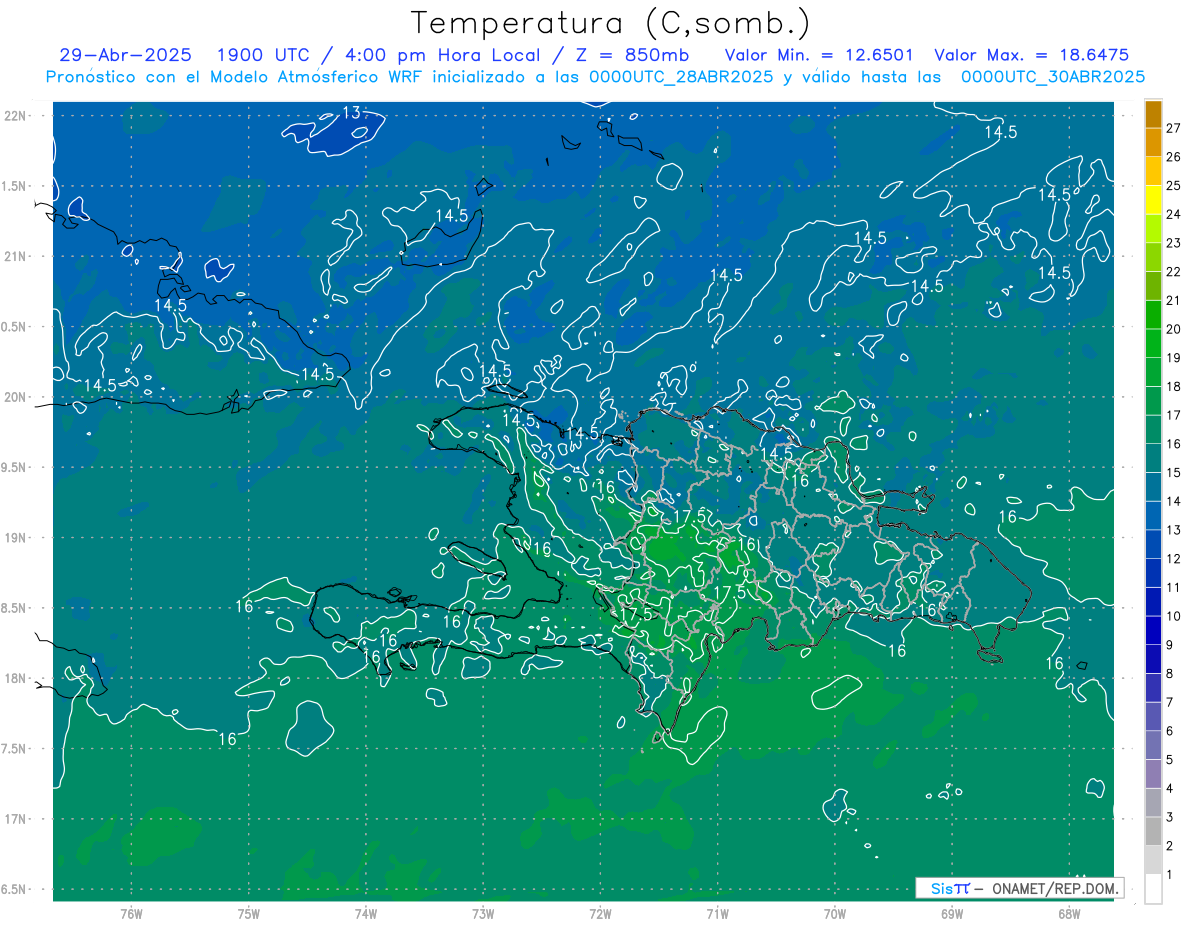Image resolution: width=1200 pixels, height=927 pixels.
Task: Click the color scale label "12"
Action: pyautogui.click(x=1174, y=559)
